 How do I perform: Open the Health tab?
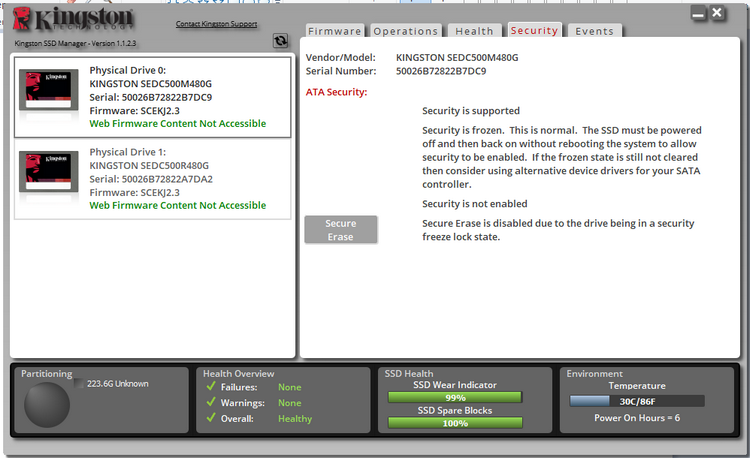474,31
